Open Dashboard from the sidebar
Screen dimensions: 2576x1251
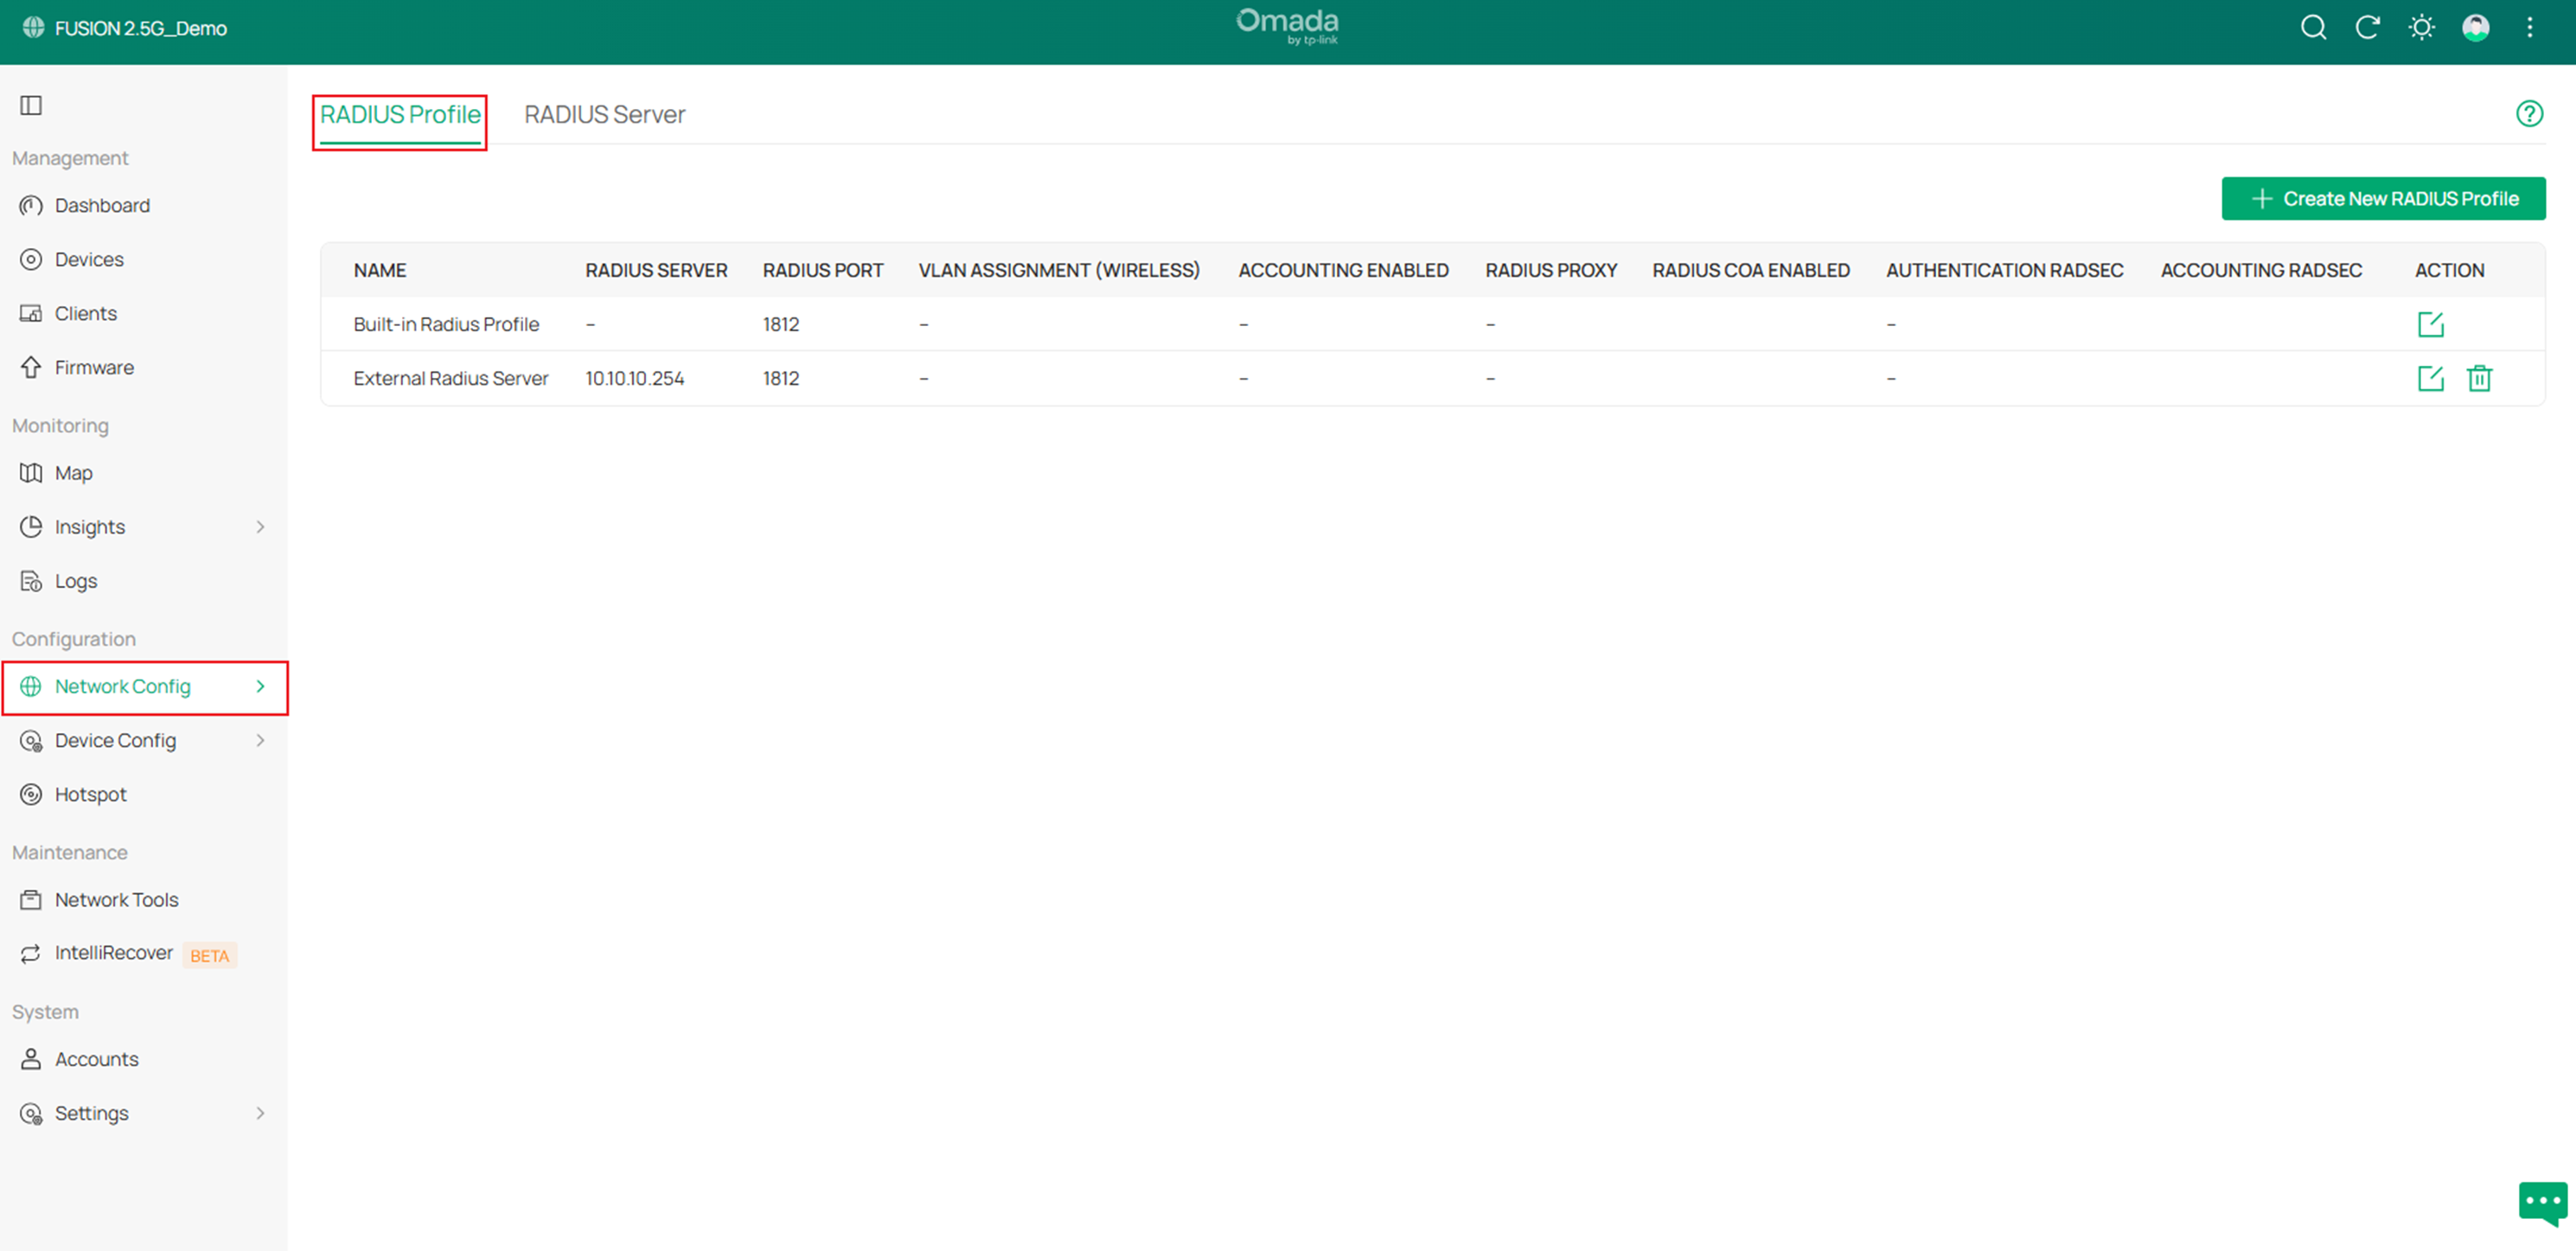point(102,205)
